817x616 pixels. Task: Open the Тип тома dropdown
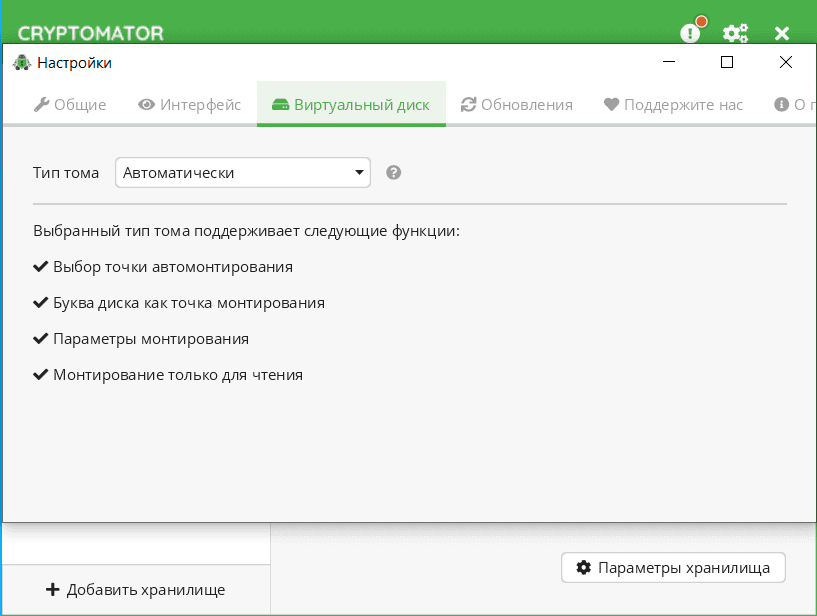coord(242,173)
